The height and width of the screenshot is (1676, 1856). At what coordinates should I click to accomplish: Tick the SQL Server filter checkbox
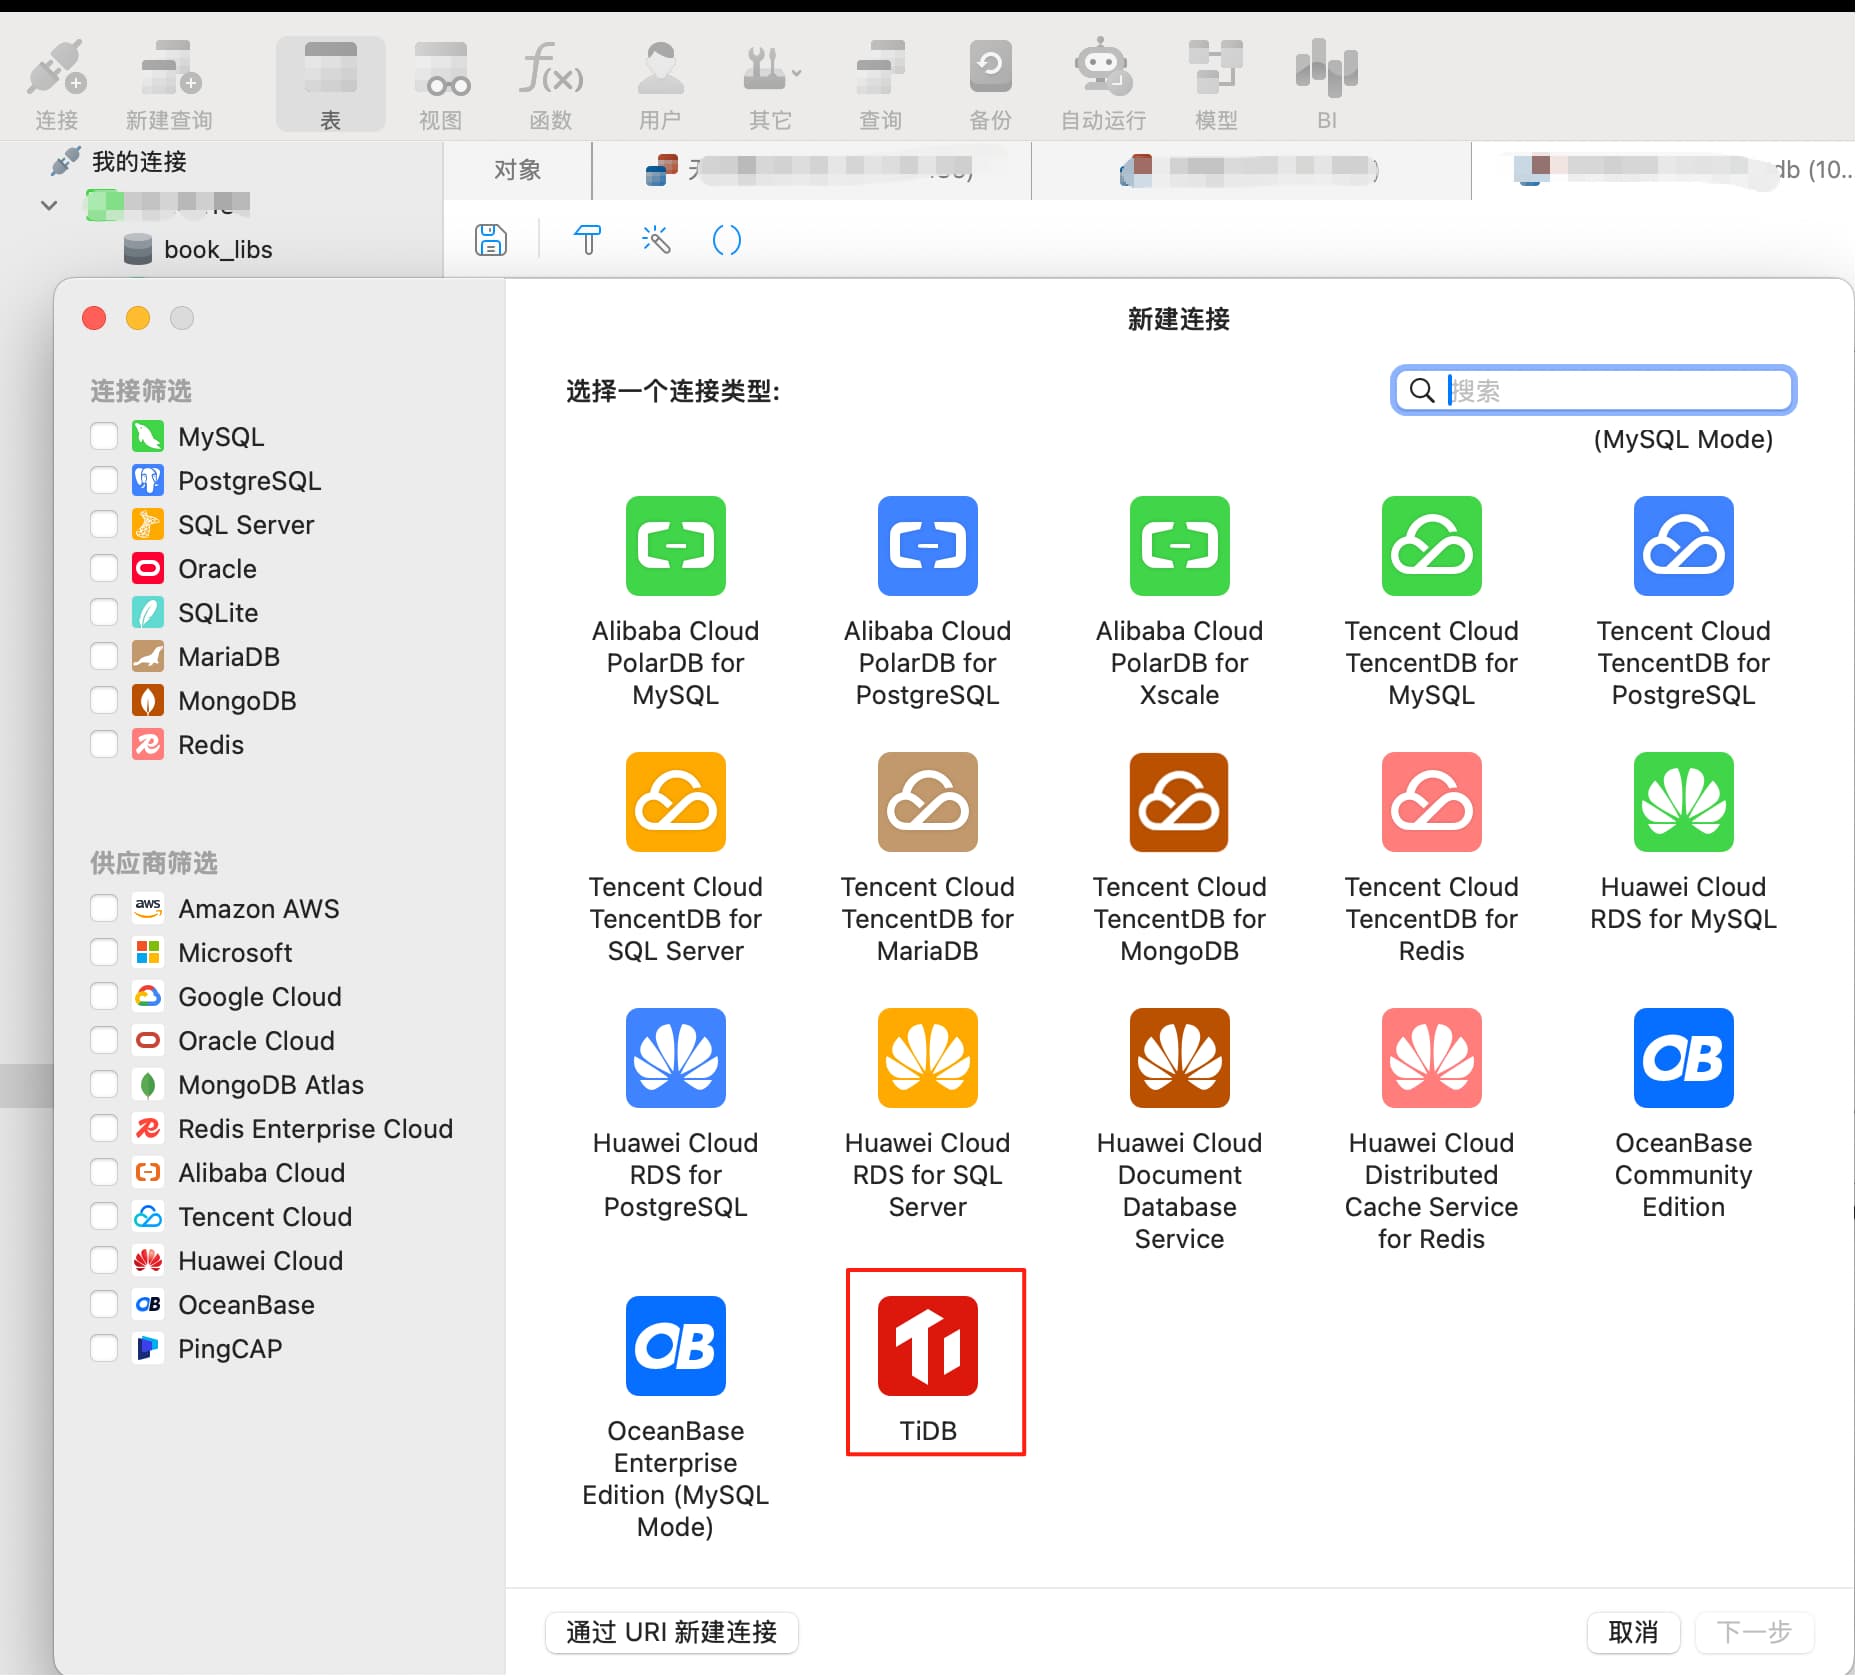104,524
